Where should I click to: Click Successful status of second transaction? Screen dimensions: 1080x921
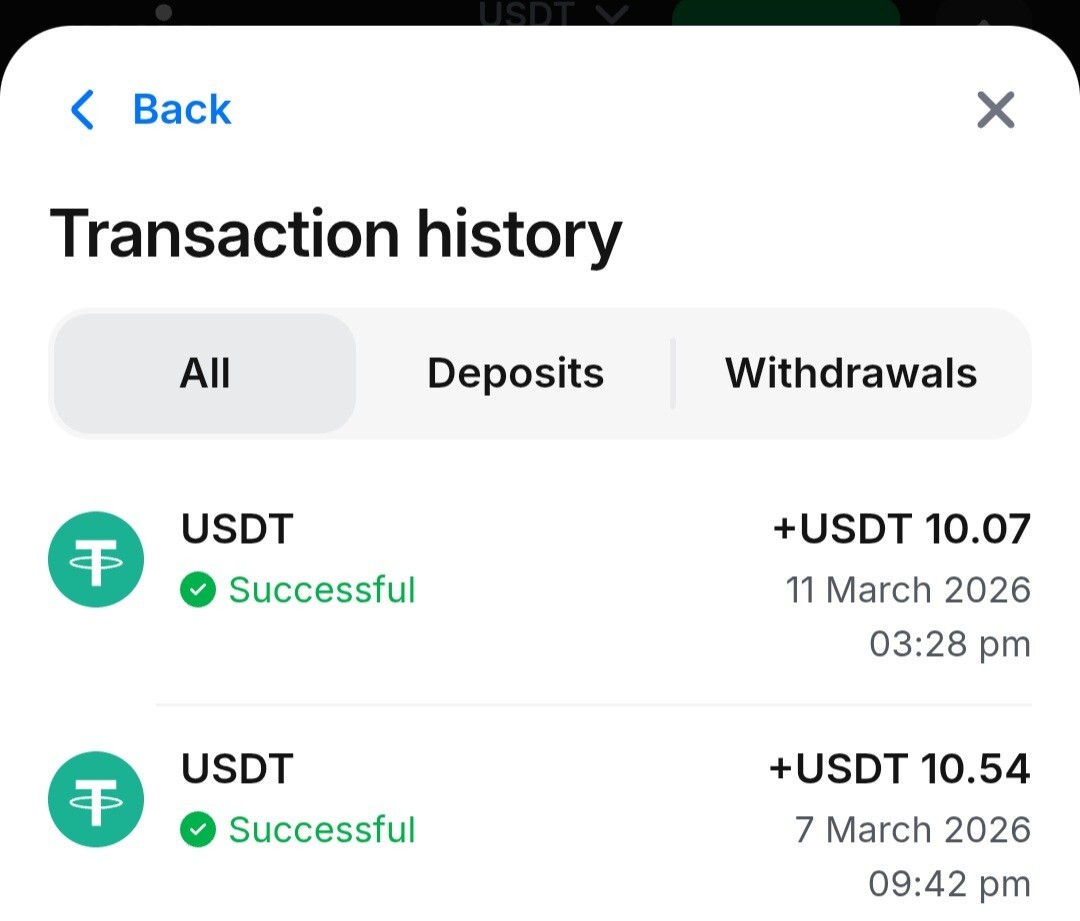tap(321, 830)
